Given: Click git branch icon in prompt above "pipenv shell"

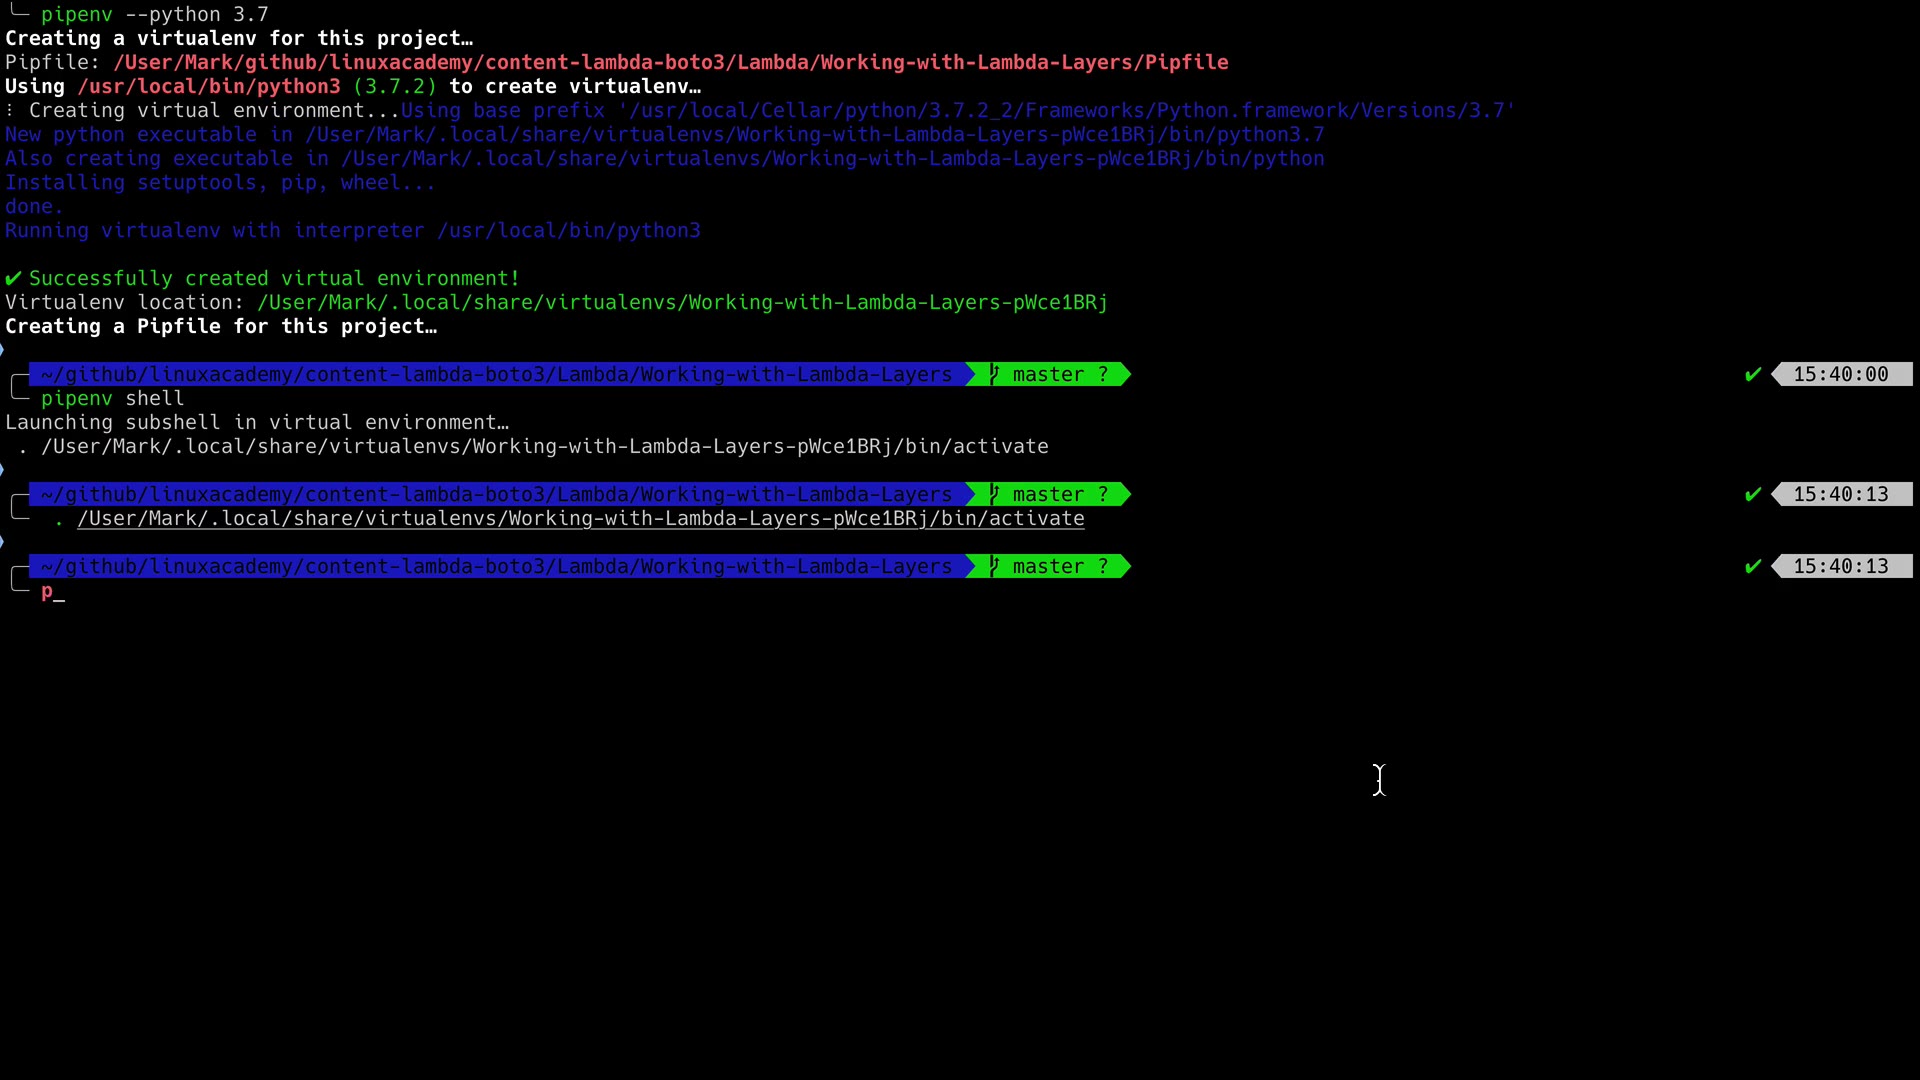Looking at the screenshot, I should pyautogui.click(x=993, y=375).
